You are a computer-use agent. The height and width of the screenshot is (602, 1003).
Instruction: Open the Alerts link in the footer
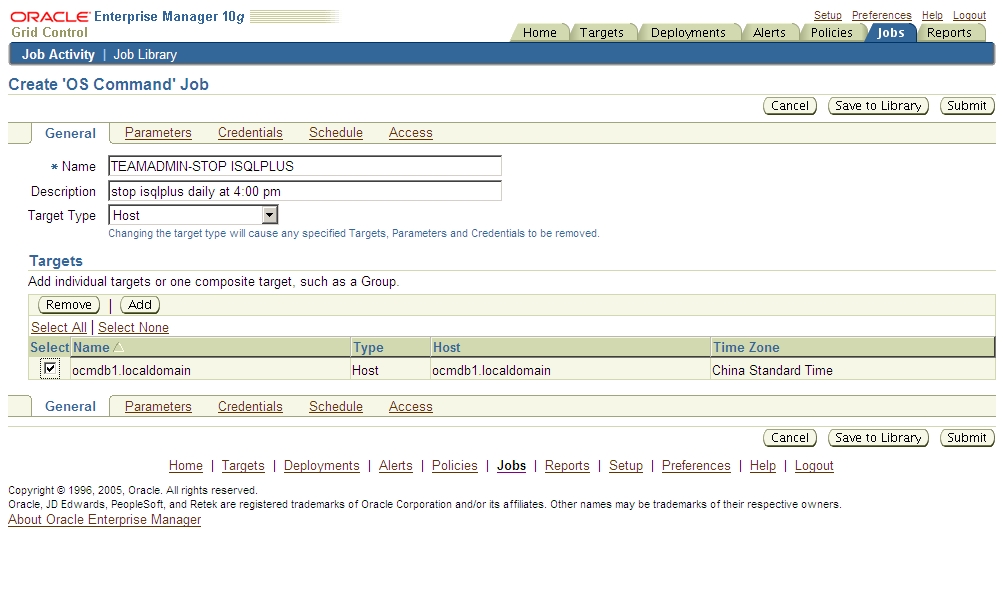(395, 466)
